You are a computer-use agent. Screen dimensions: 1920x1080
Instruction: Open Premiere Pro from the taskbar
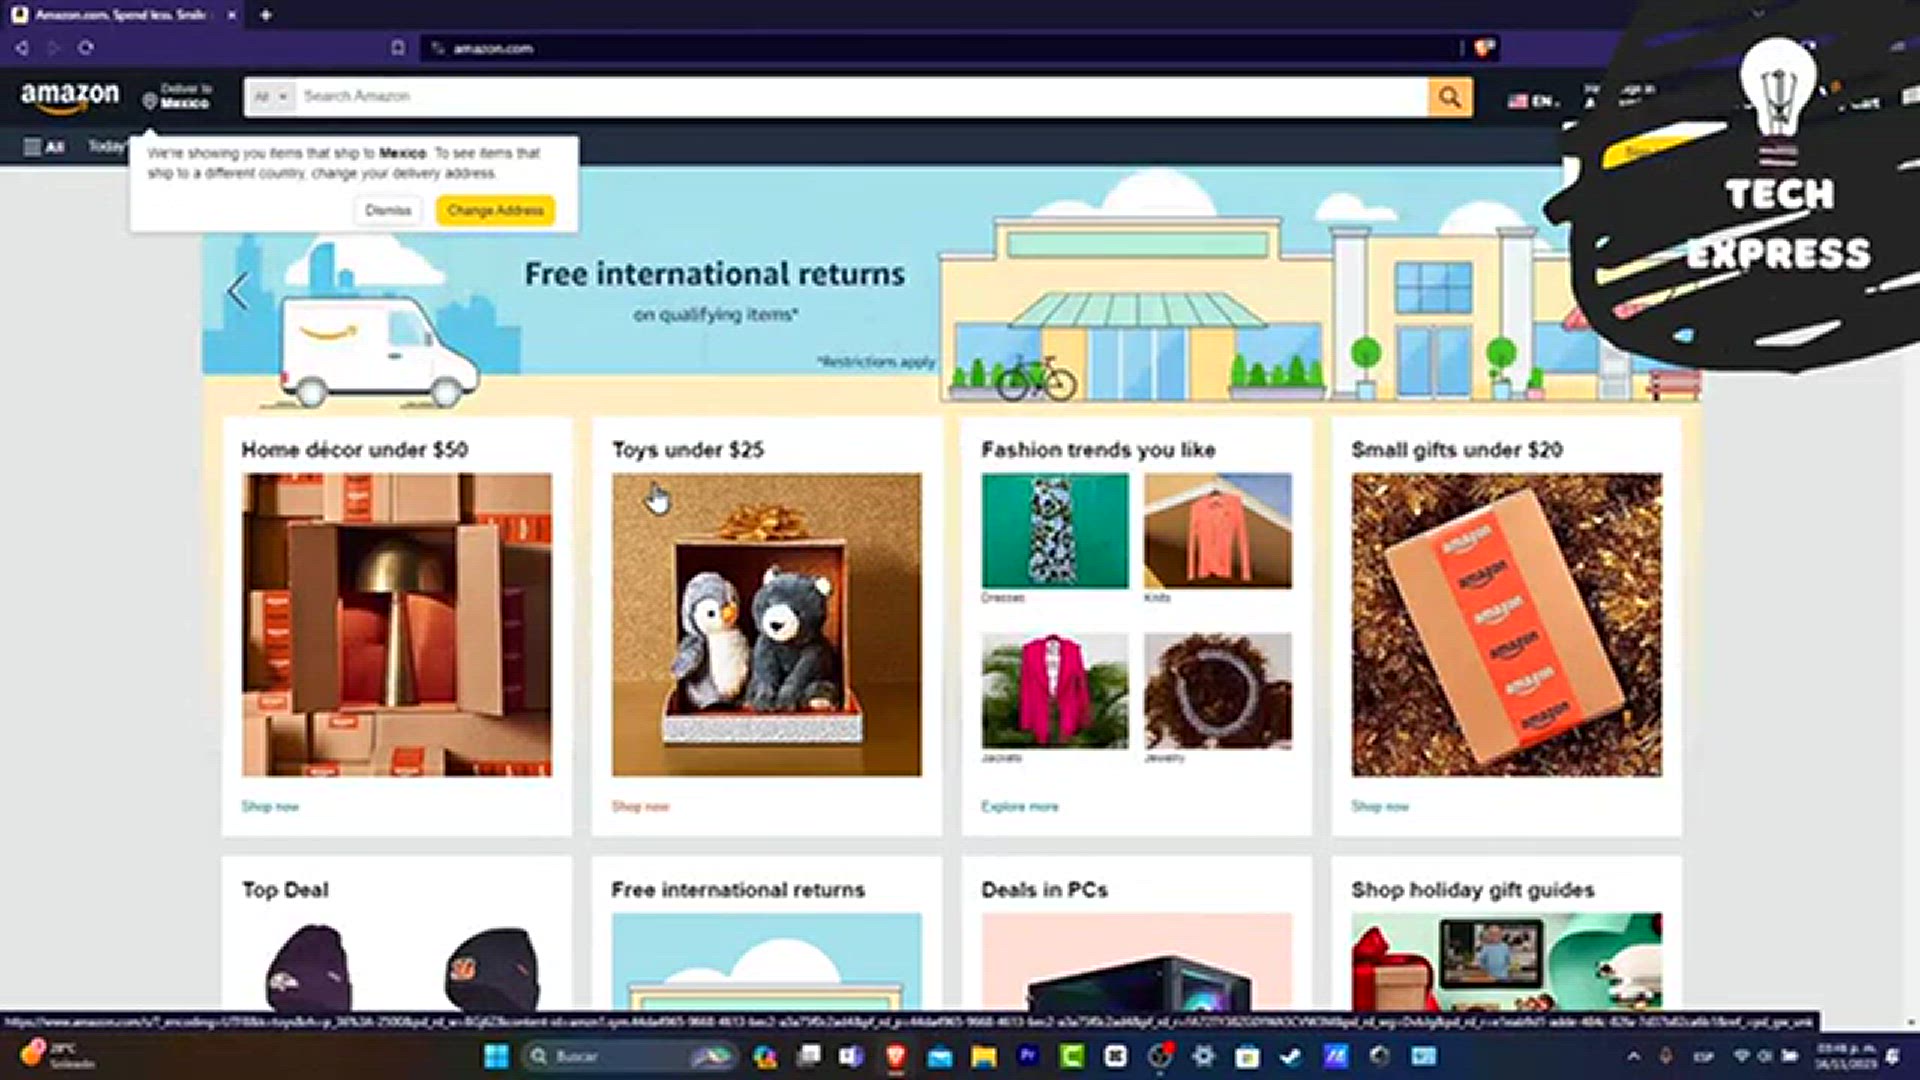pos(1028,1056)
